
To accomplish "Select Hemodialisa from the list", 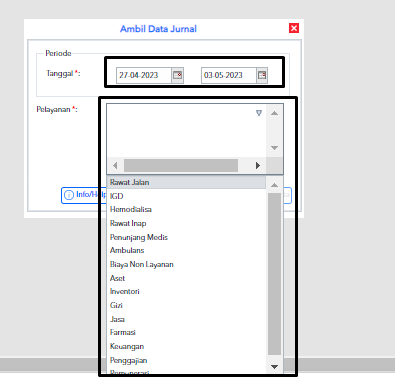I will 186,209.
